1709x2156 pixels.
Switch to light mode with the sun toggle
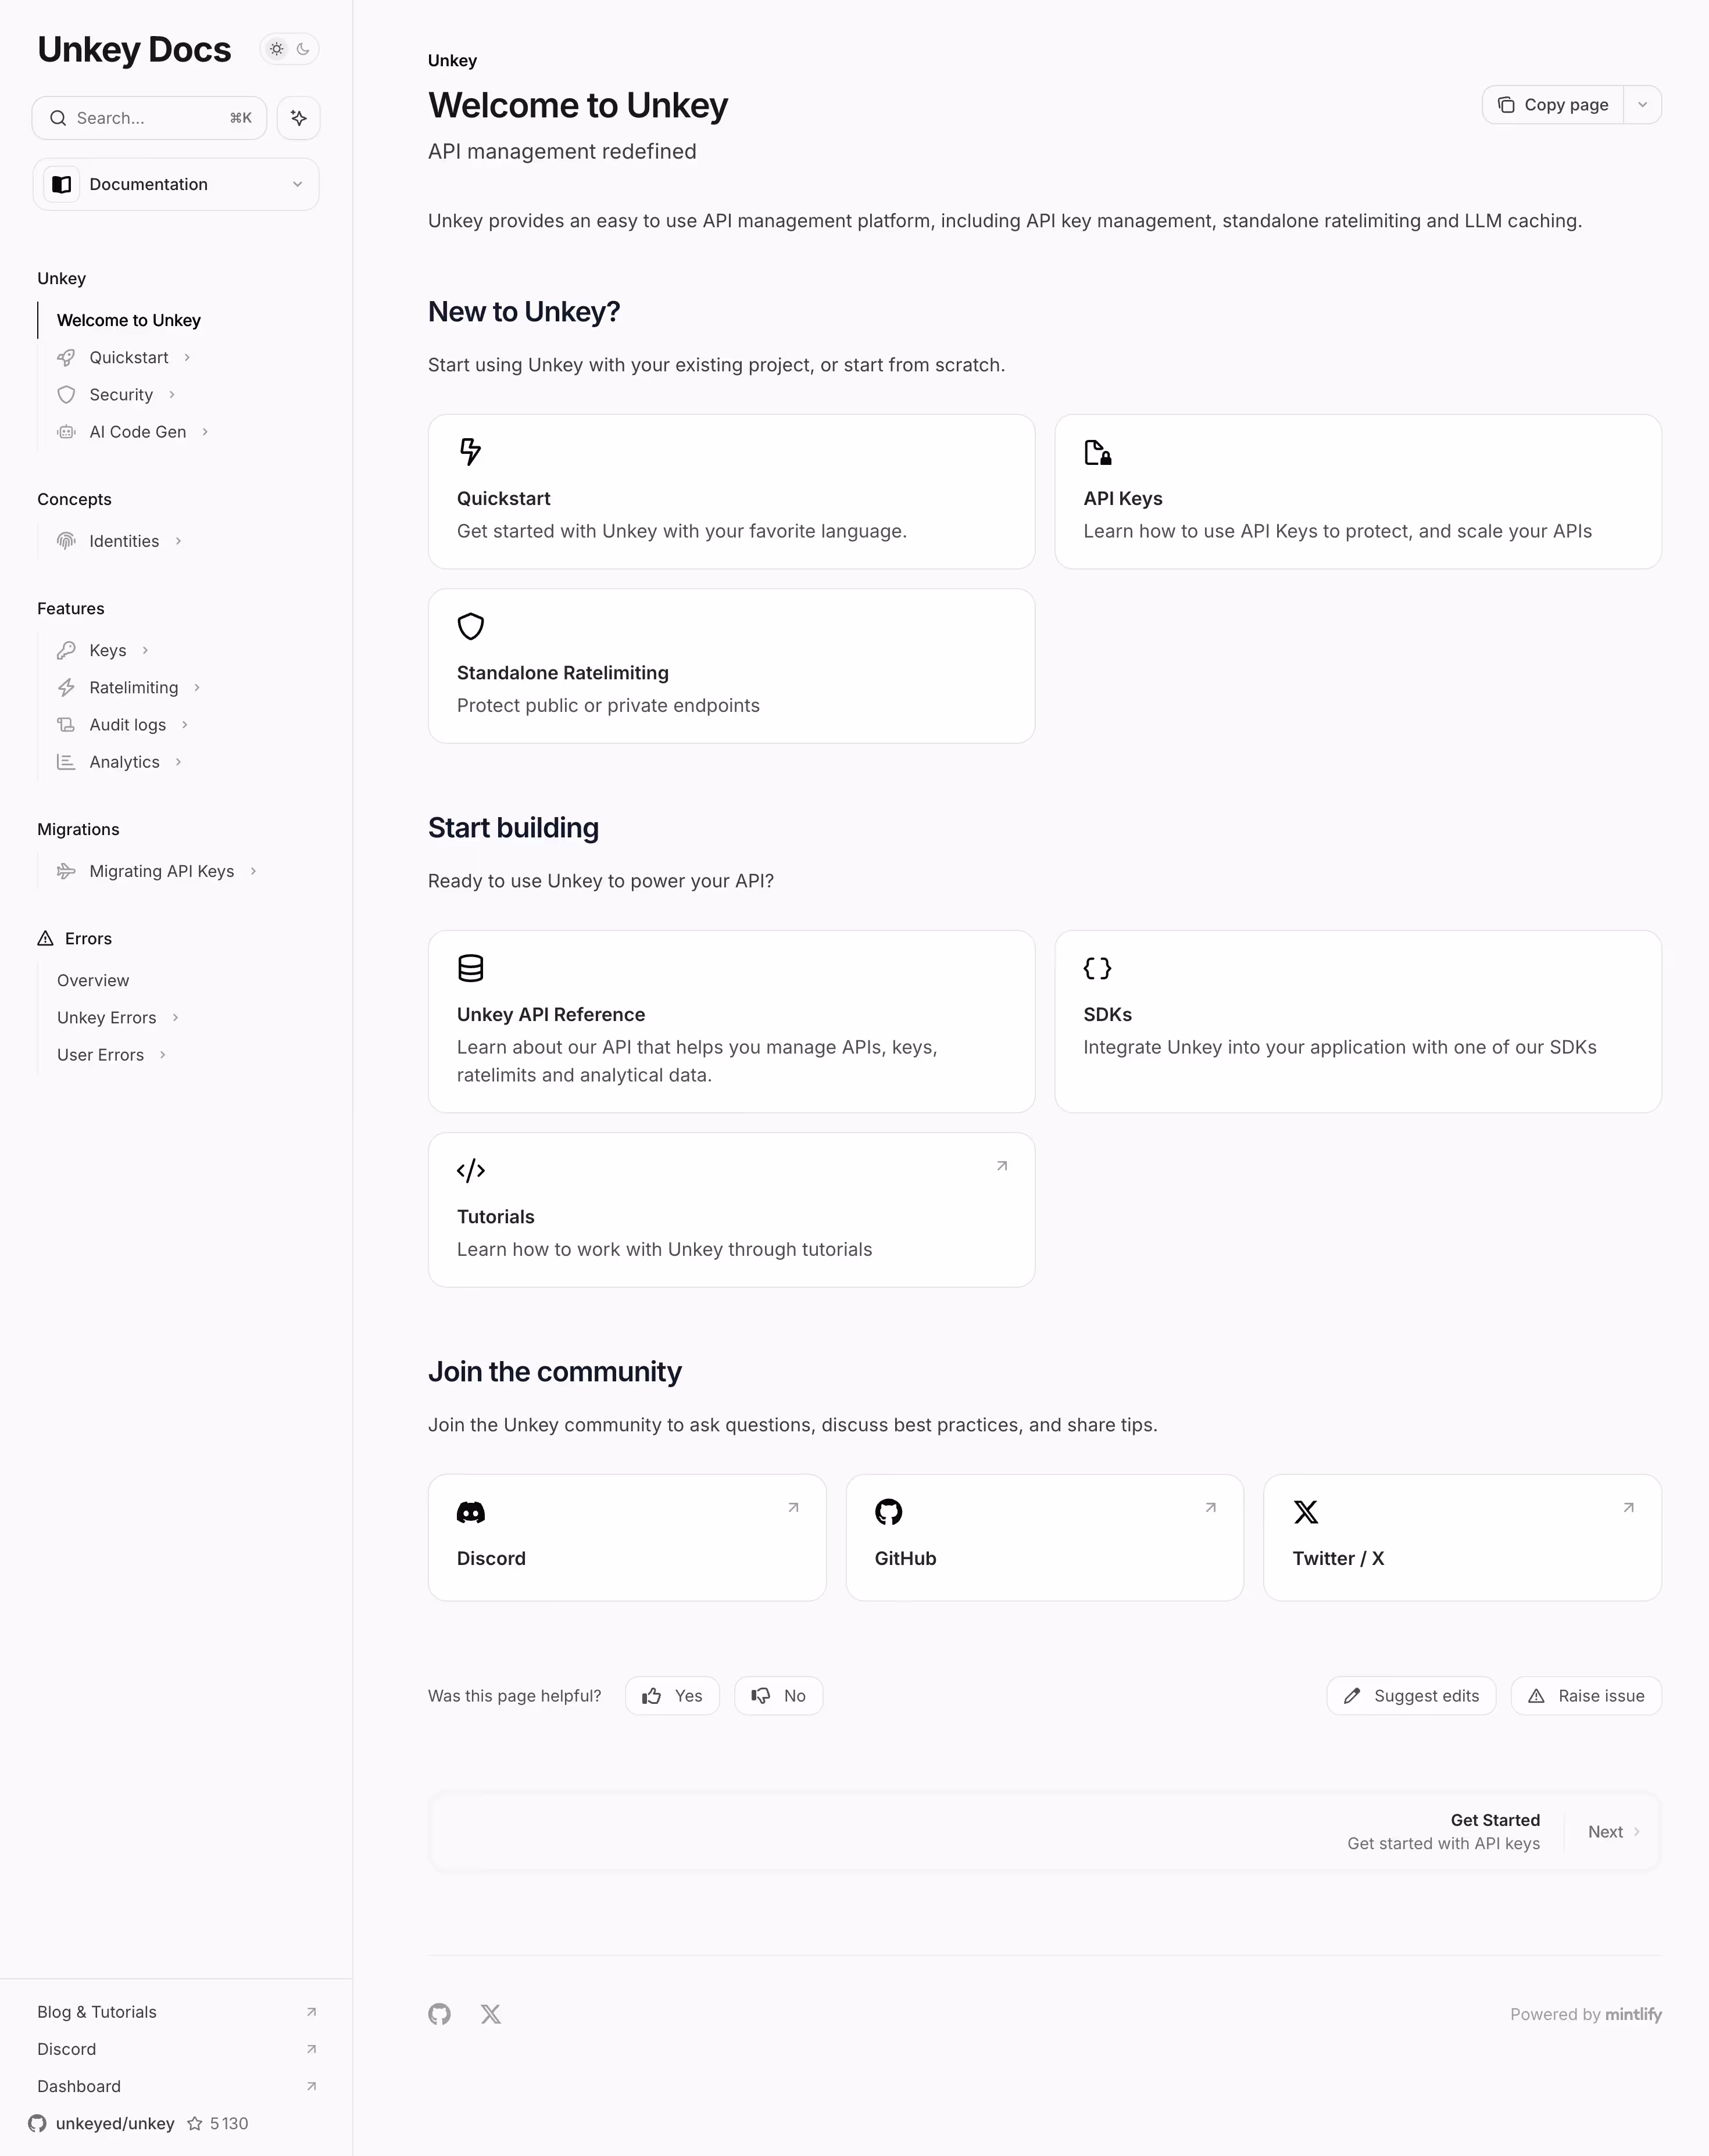[x=277, y=48]
